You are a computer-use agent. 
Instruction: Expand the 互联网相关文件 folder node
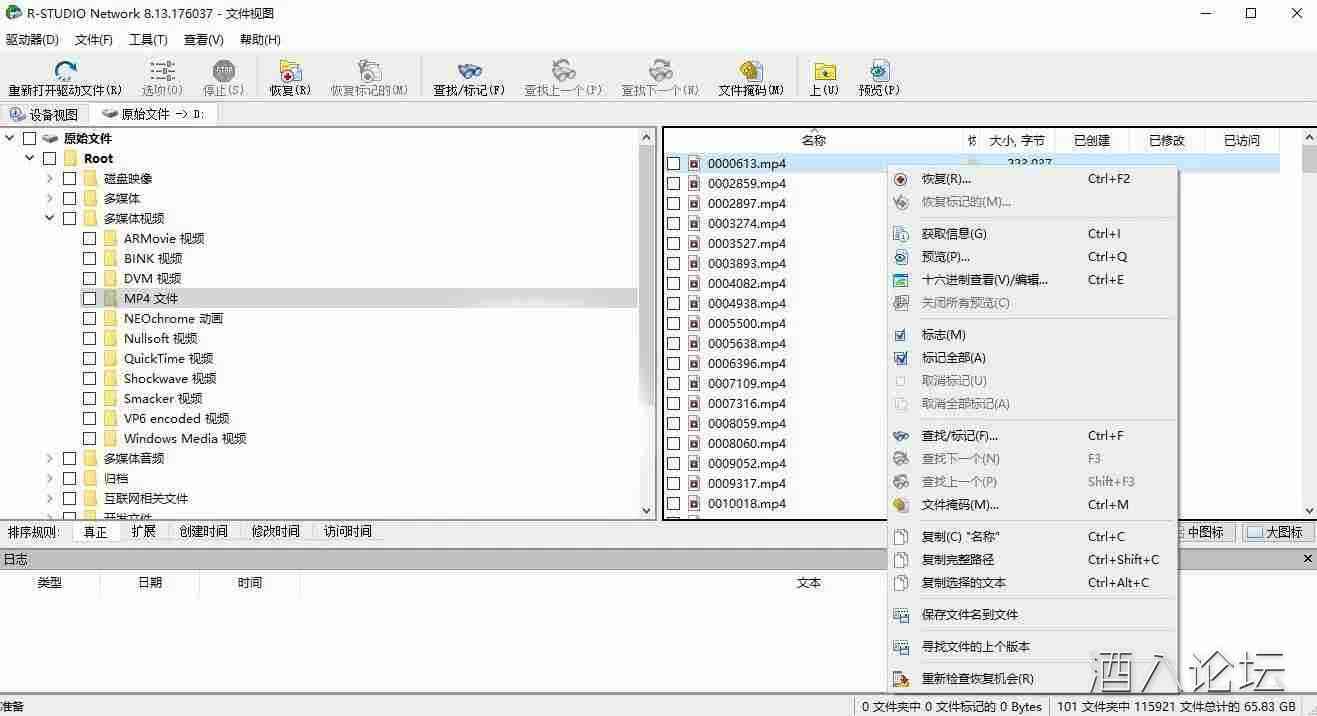coord(50,498)
